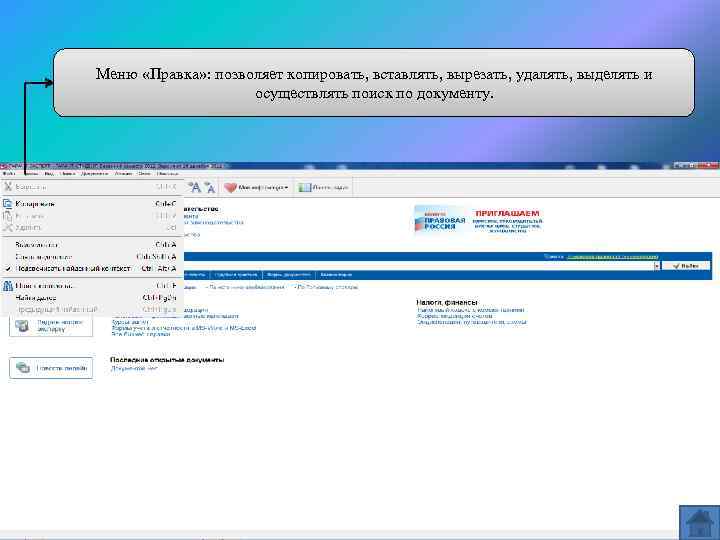Open link about MS-Word and MS-Excel forms
Image resolution: width=720 pixels, height=540 pixels.
click(x=184, y=328)
